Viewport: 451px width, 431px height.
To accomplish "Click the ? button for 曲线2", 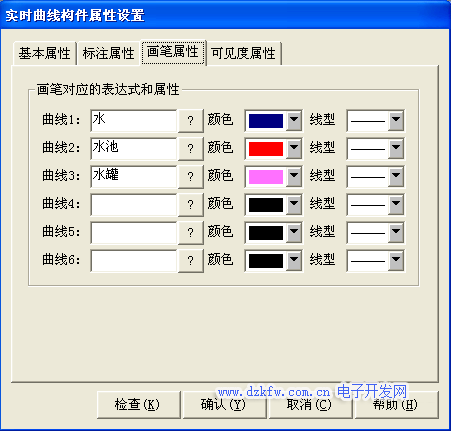I will tap(191, 148).
